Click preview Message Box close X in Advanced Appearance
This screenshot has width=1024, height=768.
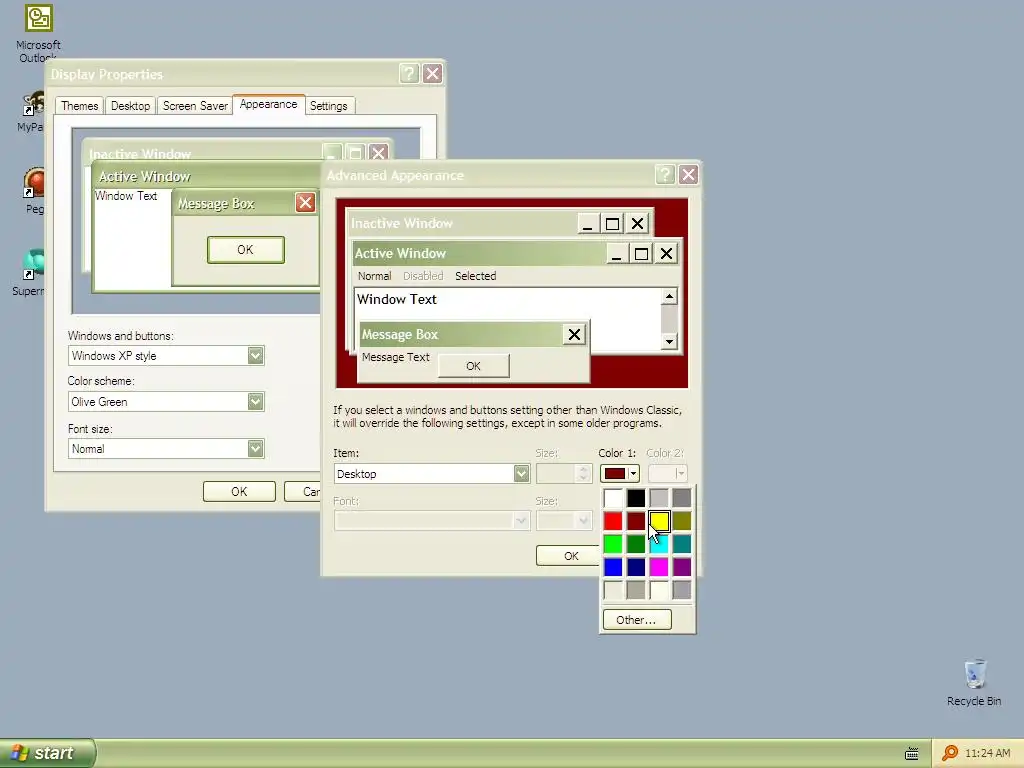pyautogui.click(x=574, y=335)
